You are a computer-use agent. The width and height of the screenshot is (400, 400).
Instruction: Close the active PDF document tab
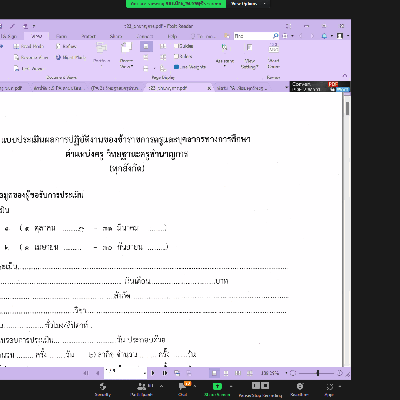209,88
